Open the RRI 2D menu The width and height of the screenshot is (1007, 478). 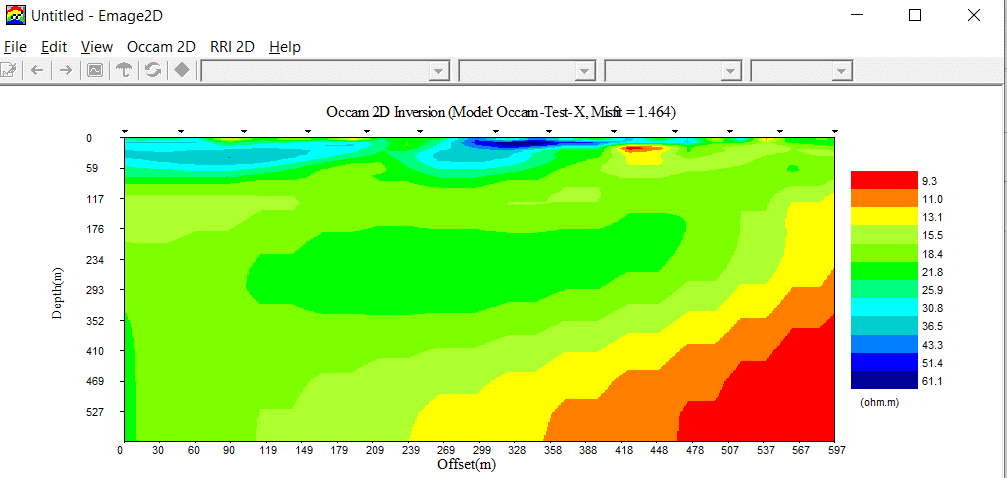[232, 47]
